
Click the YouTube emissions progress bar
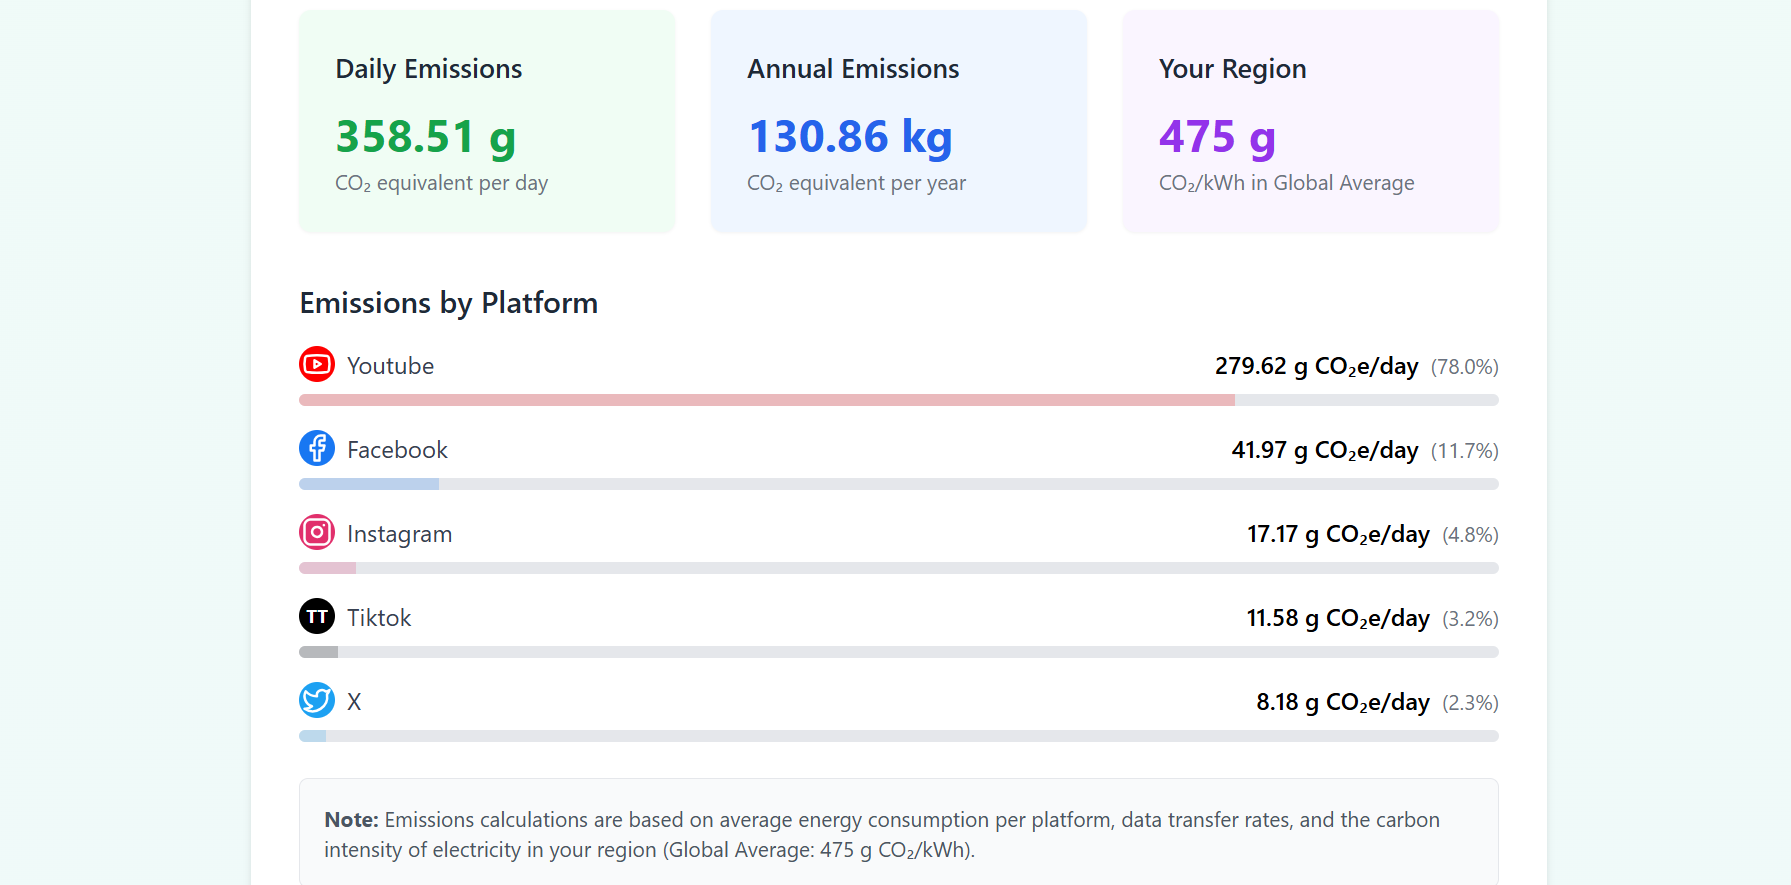(898, 400)
